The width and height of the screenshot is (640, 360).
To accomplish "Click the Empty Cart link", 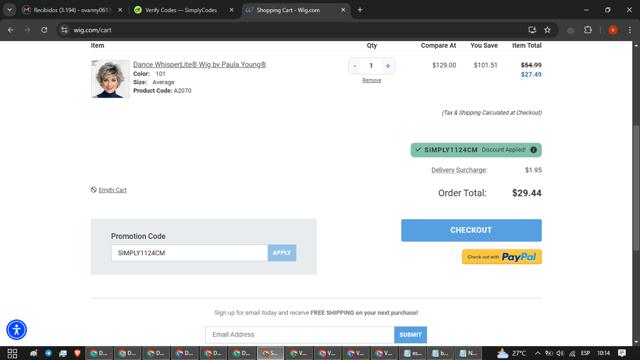I will click(x=112, y=190).
